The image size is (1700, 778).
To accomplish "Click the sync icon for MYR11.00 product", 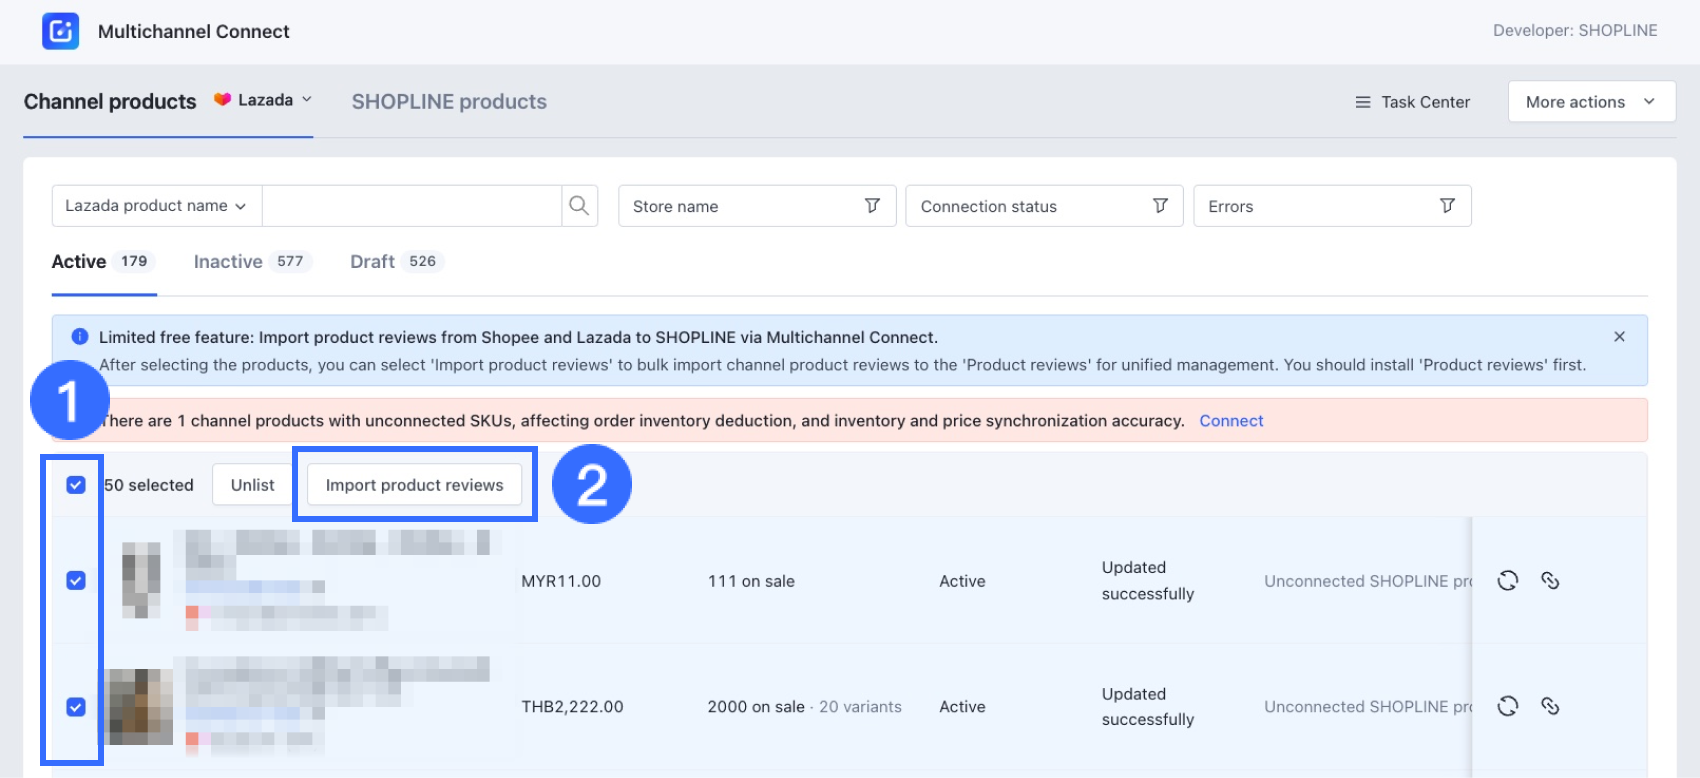I will click(x=1507, y=581).
